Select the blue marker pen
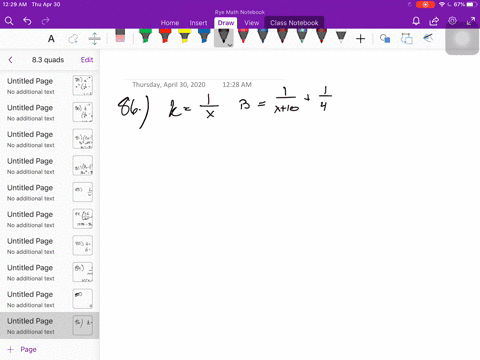The height and width of the screenshot is (360, 480). coord(204,36)
